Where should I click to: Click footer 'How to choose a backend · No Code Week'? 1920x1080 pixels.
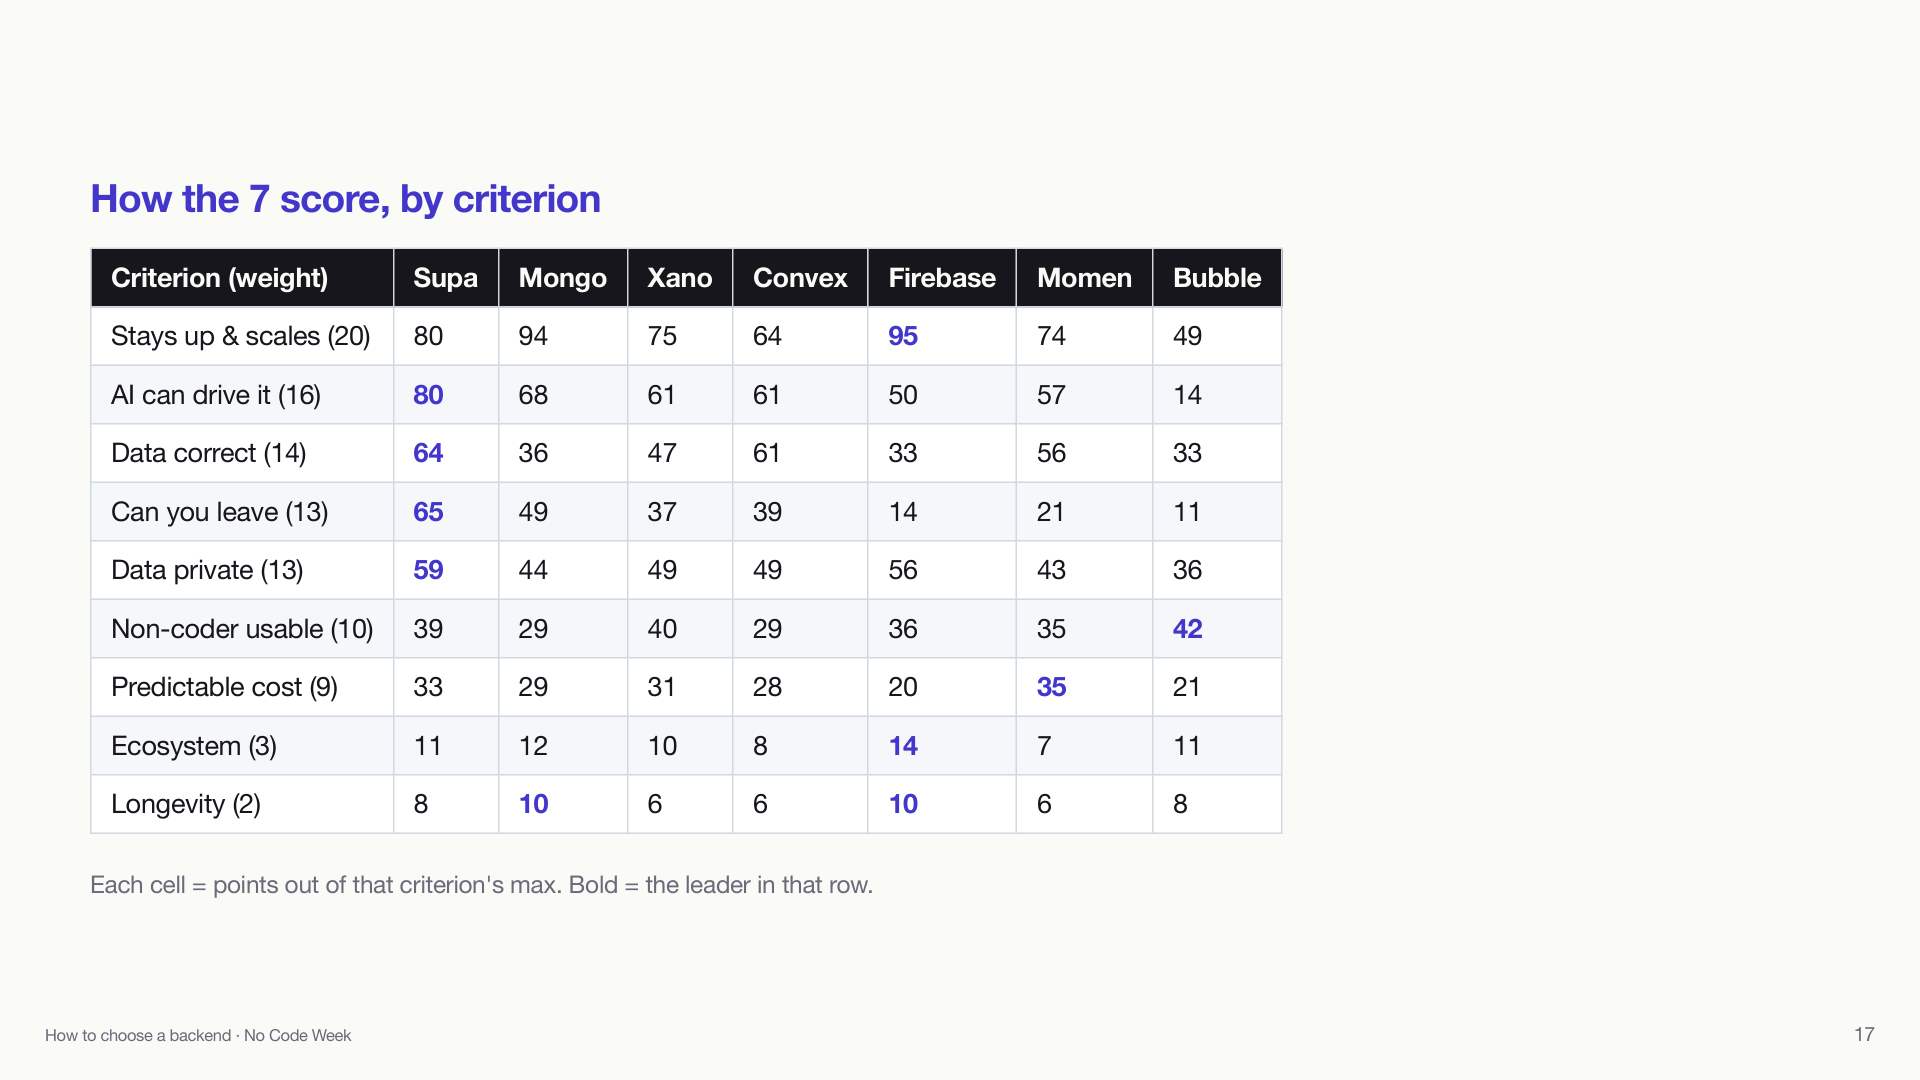click(x=198, y=1035)
